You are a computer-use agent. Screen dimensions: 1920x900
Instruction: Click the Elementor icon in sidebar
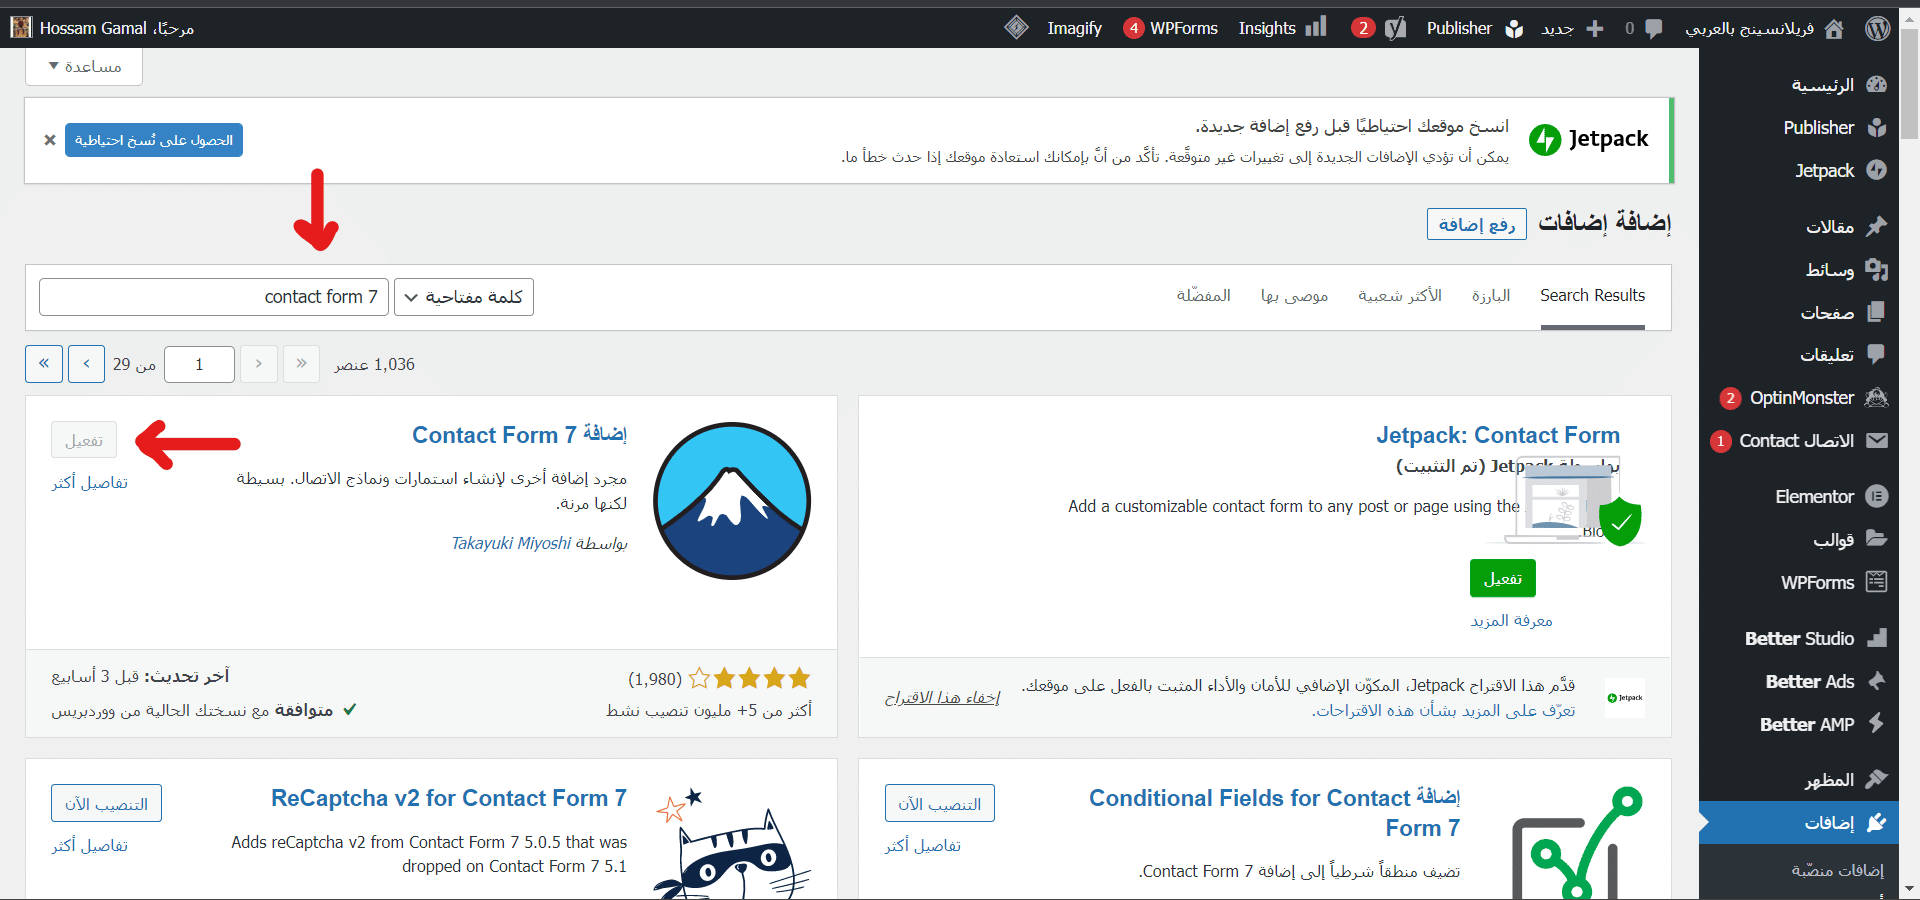[1876, 496]
